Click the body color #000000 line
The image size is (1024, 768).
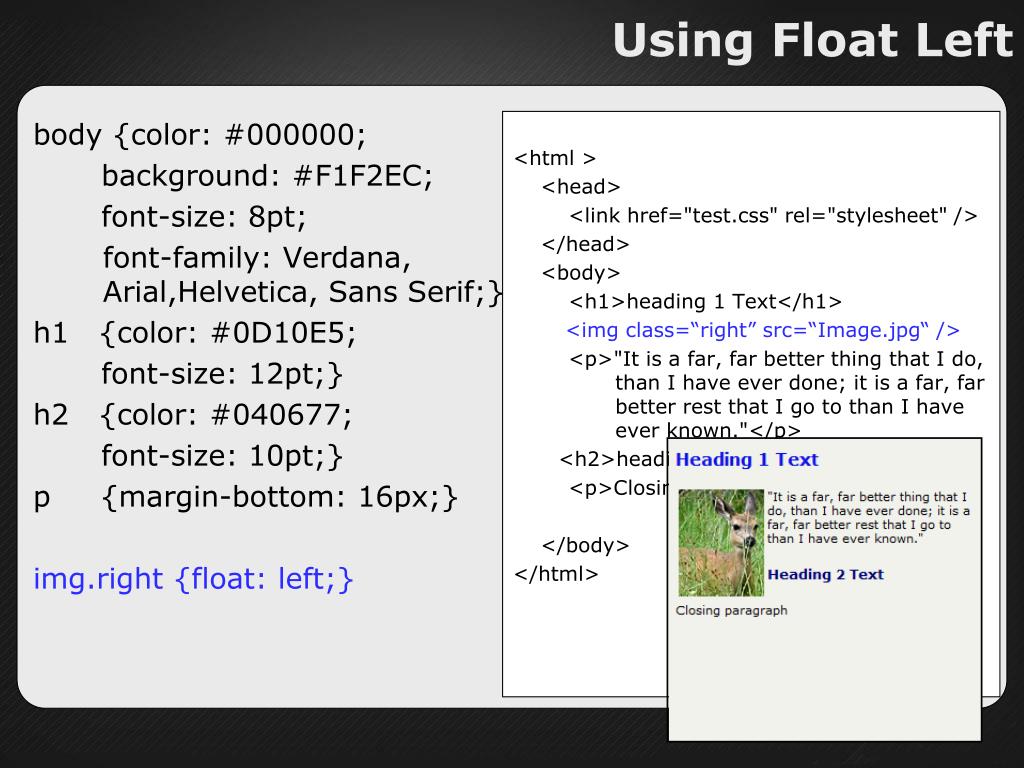pos(201,135)
